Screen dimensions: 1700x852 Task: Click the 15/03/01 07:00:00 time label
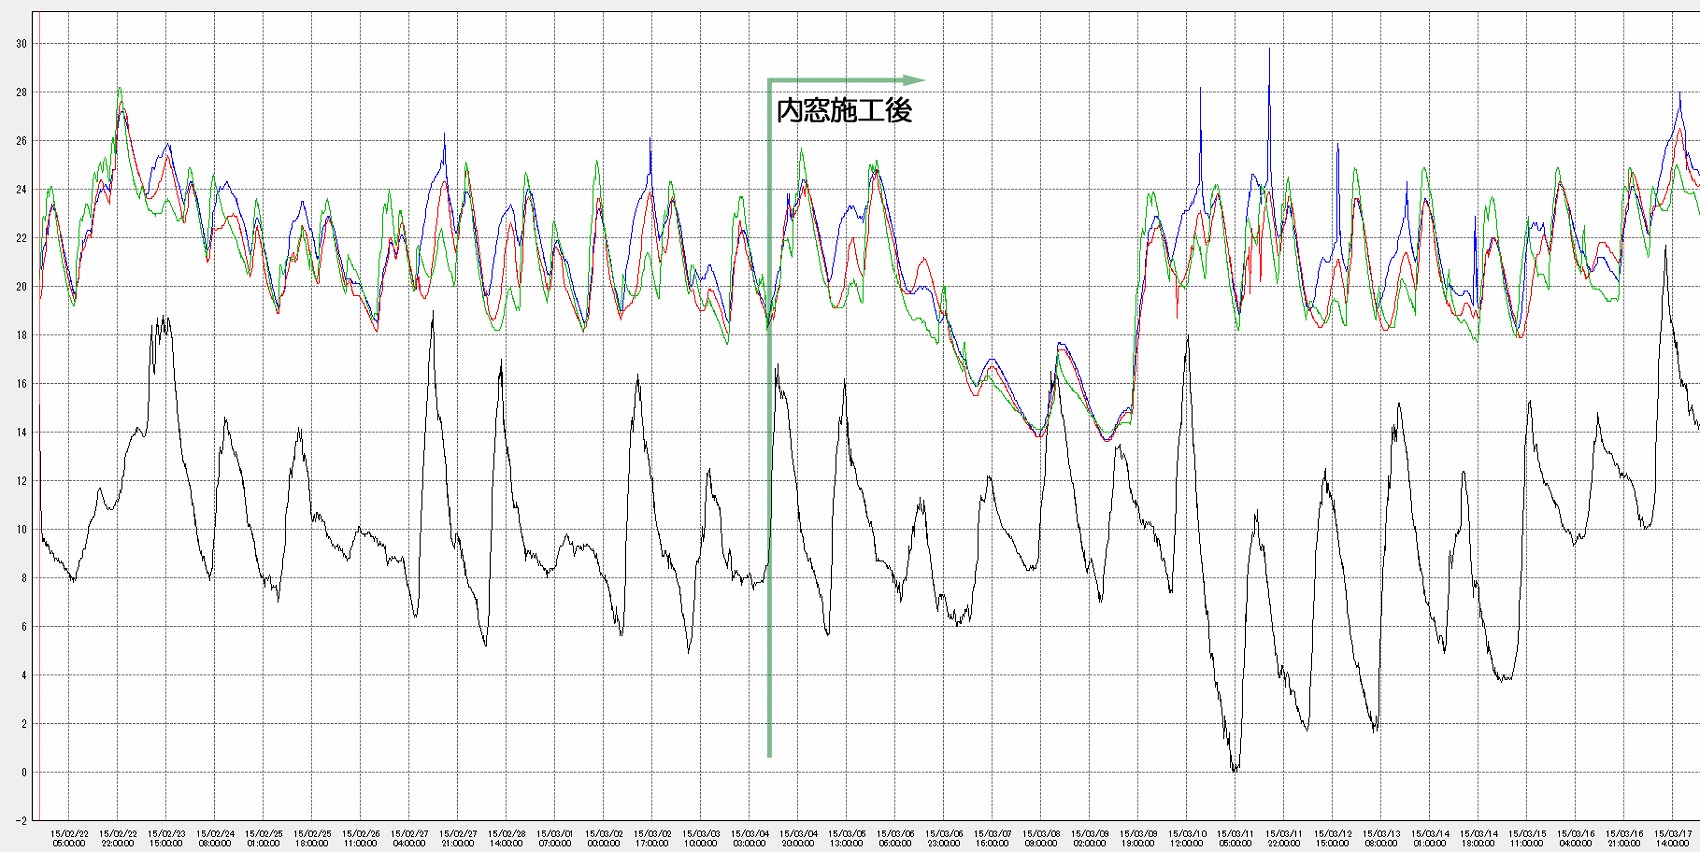point(555,838)
